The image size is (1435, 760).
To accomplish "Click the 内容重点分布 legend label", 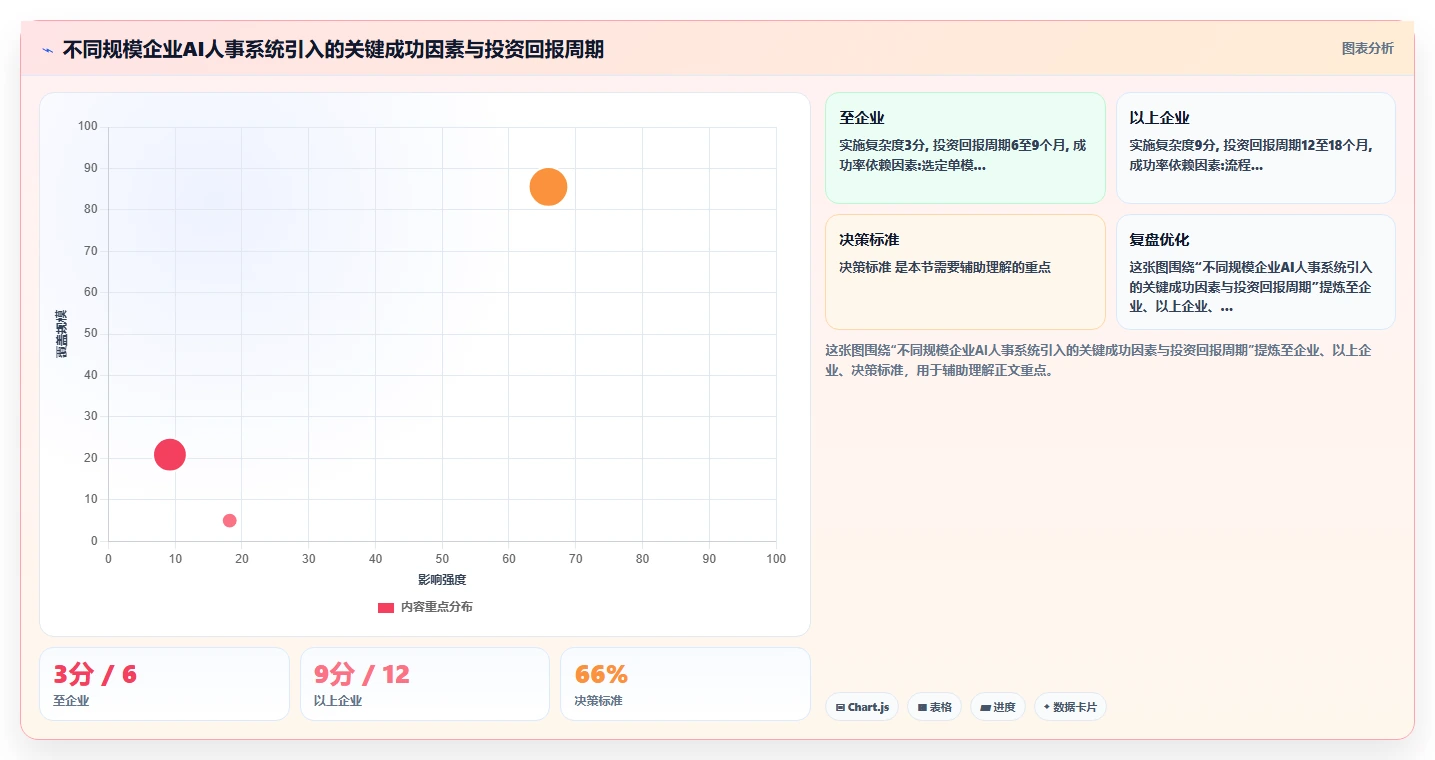I will pyautogui.click(x=437, y=607).
